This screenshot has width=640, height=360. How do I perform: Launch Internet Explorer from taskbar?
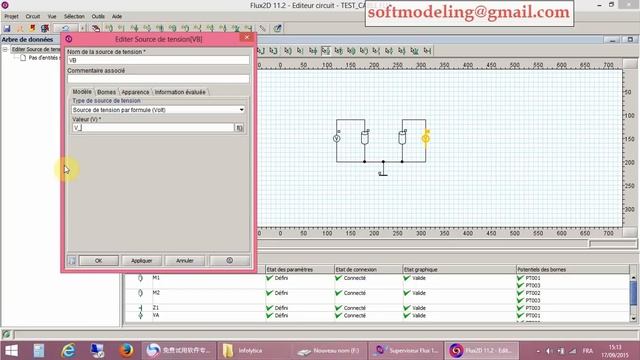68,350
